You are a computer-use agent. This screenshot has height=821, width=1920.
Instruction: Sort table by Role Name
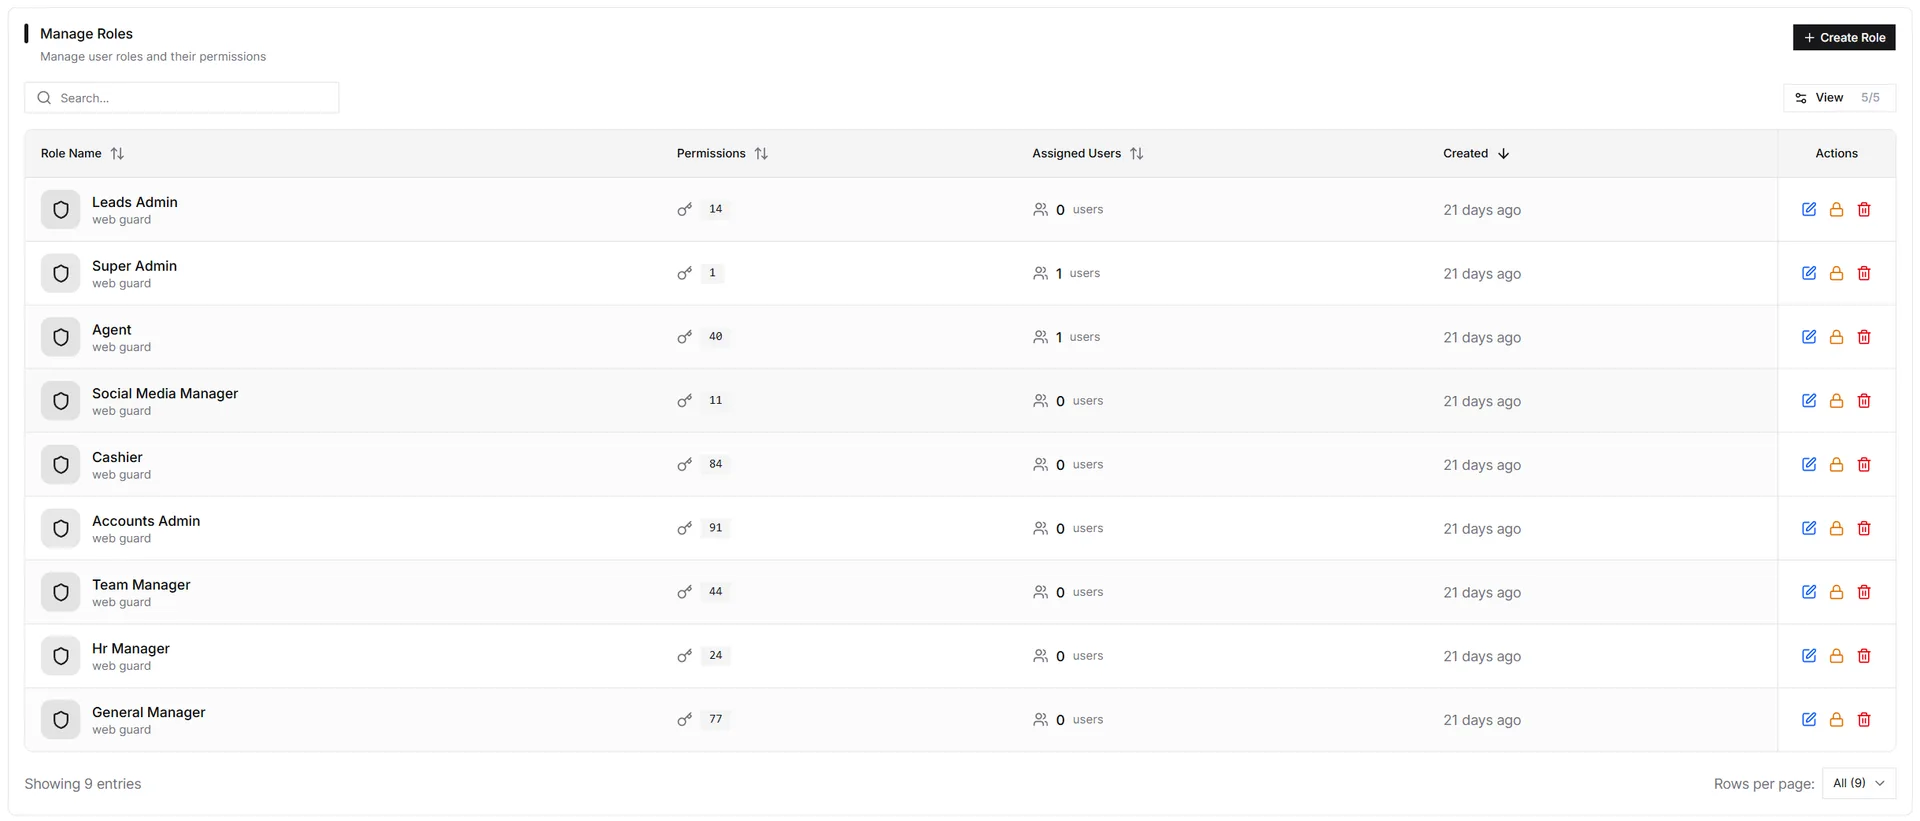[82, 153]
